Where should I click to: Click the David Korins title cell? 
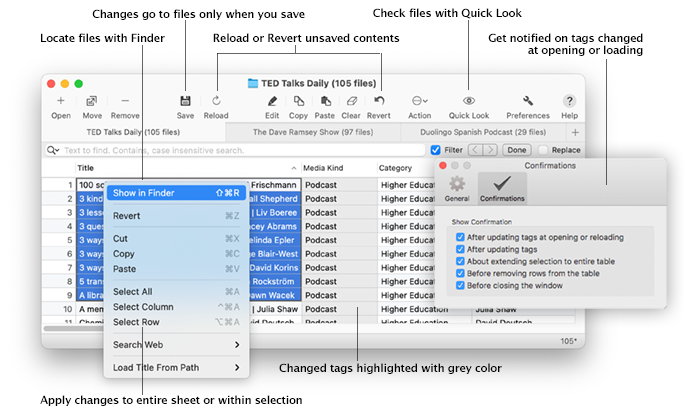[275, 268]
